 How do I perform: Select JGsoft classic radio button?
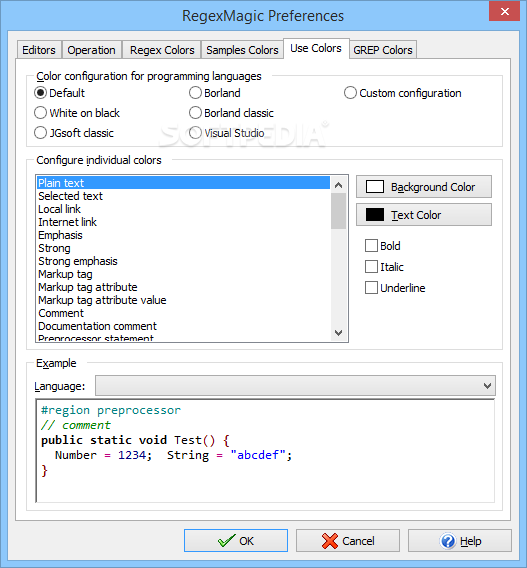tap(74, 133)
